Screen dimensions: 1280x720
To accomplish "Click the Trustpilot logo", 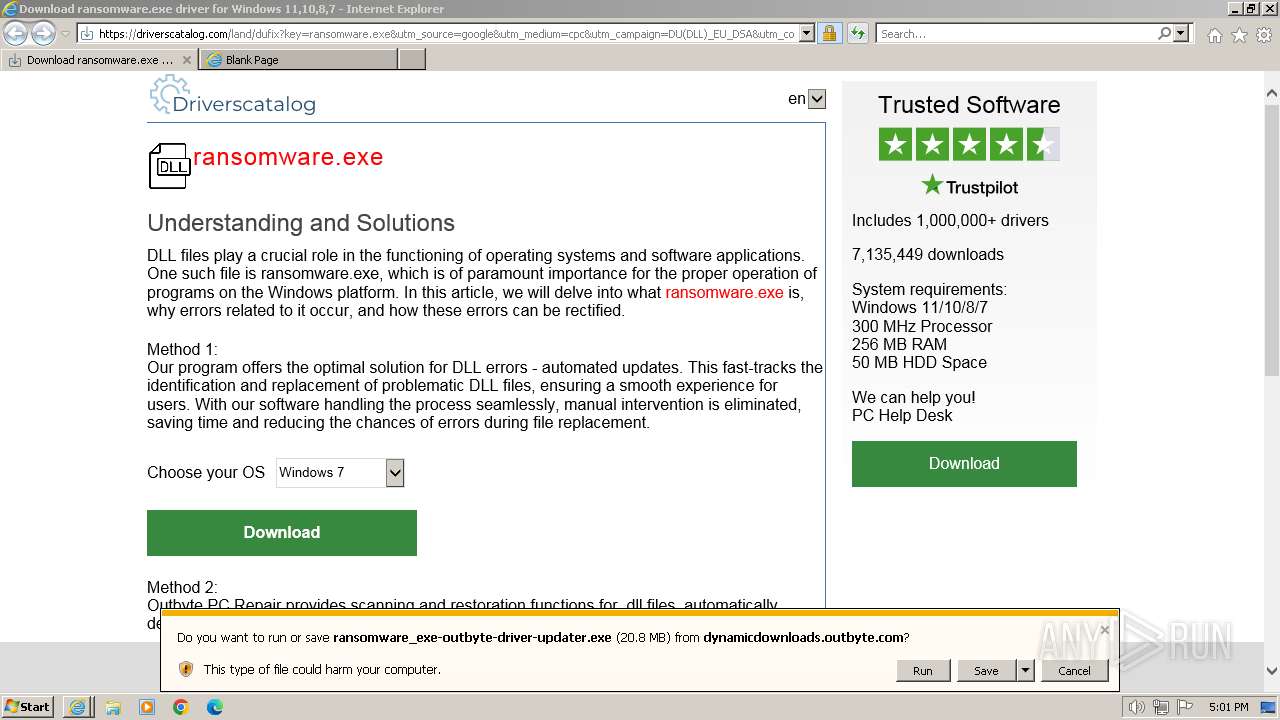I will (969, 186).
